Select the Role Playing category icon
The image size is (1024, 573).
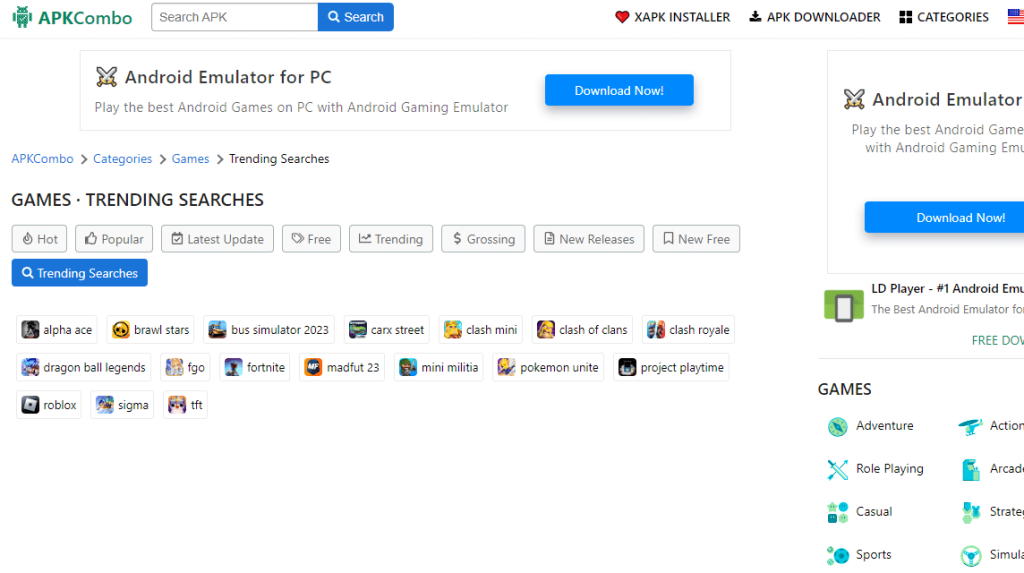837,469
